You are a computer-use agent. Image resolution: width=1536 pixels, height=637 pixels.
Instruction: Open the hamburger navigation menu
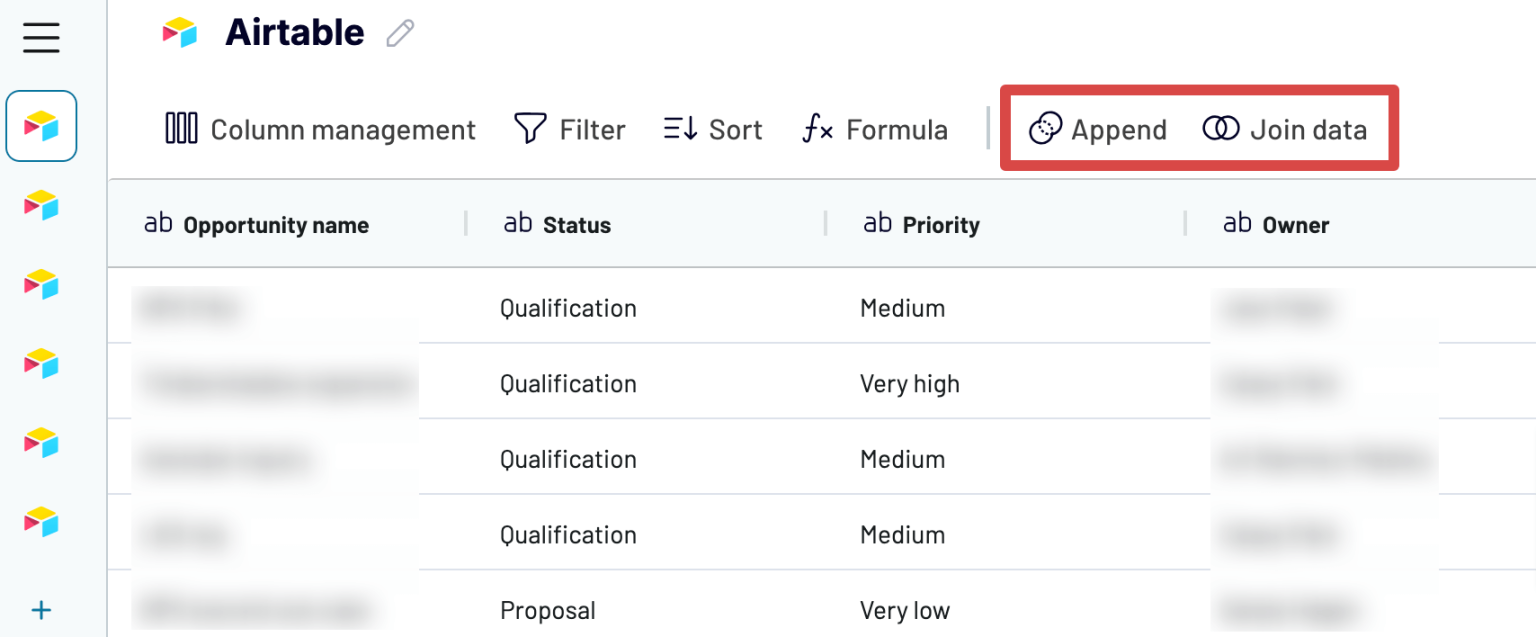pyautogui.click(x=41, y=38)
